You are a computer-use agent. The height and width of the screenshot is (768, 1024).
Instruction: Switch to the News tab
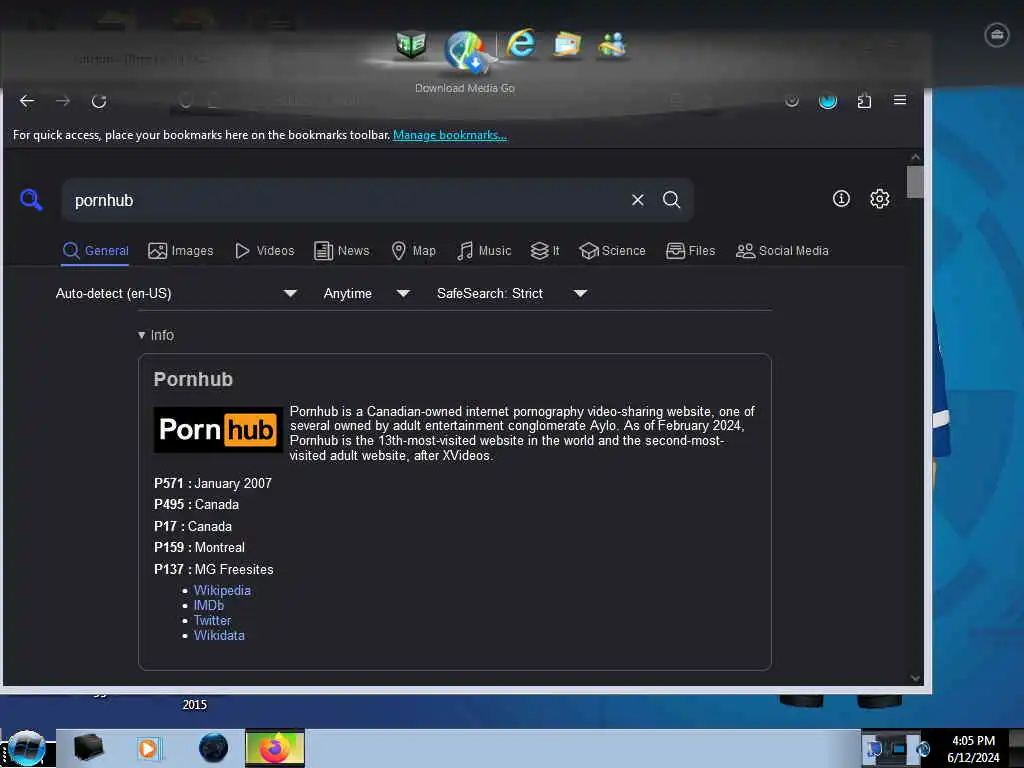342,251
